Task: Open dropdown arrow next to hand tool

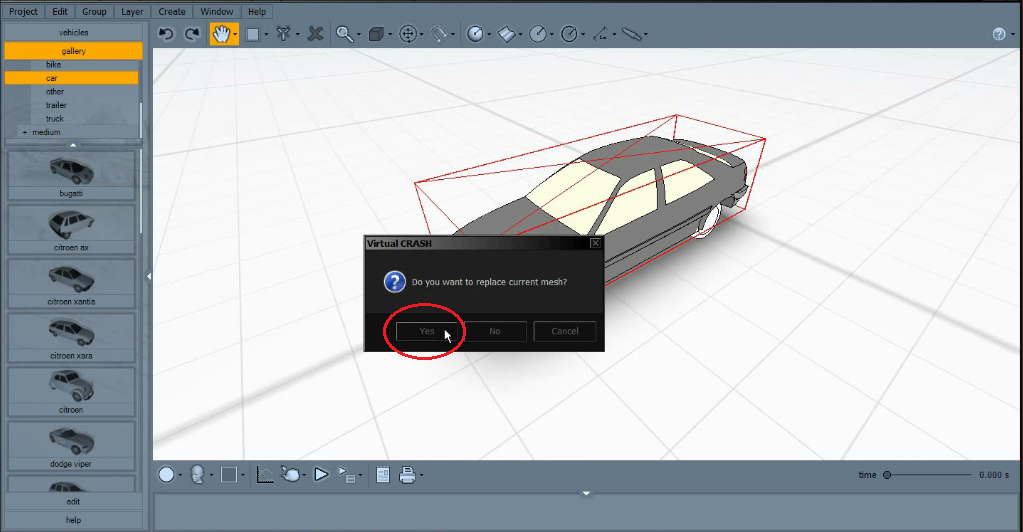Action: [235, 35]
